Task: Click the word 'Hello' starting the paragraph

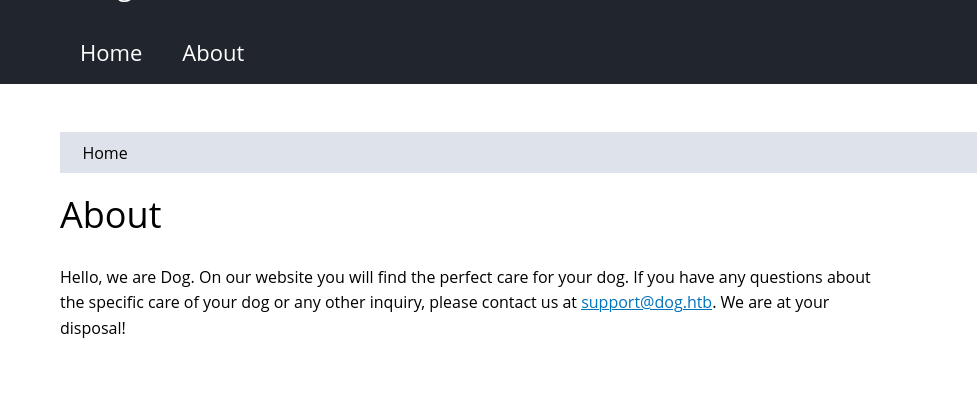Action: pyautogui.click(x=80, y=277)
